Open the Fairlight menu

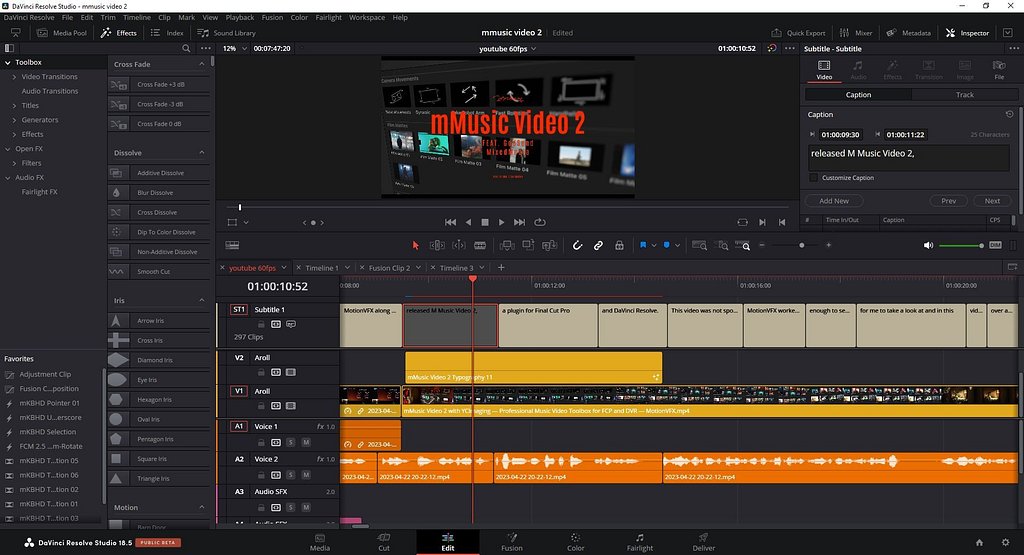click(x=328, y=18)
